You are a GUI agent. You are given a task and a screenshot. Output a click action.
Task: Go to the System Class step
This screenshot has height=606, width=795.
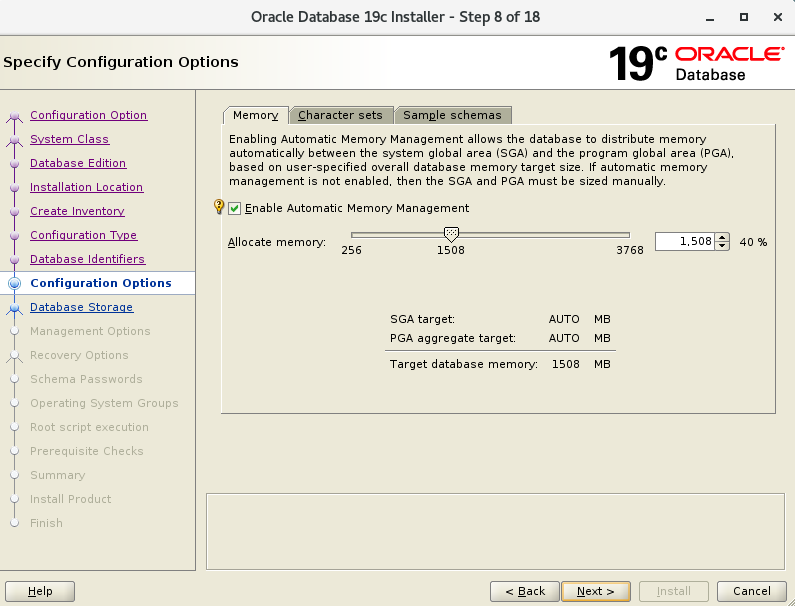click(x=69, y=139)
